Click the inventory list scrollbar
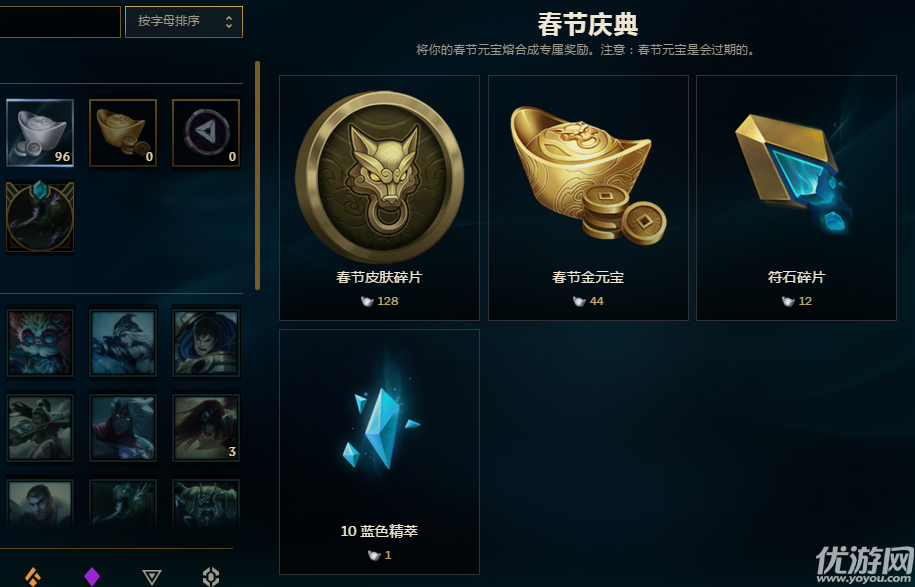The image size is (915, 587). [257, 175]
